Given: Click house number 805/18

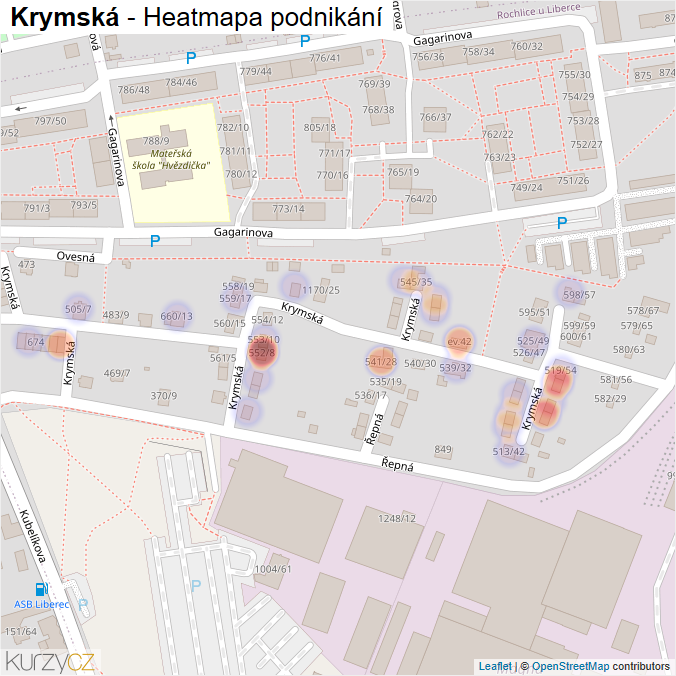Looking at the screenshot, I should (319, 127).
